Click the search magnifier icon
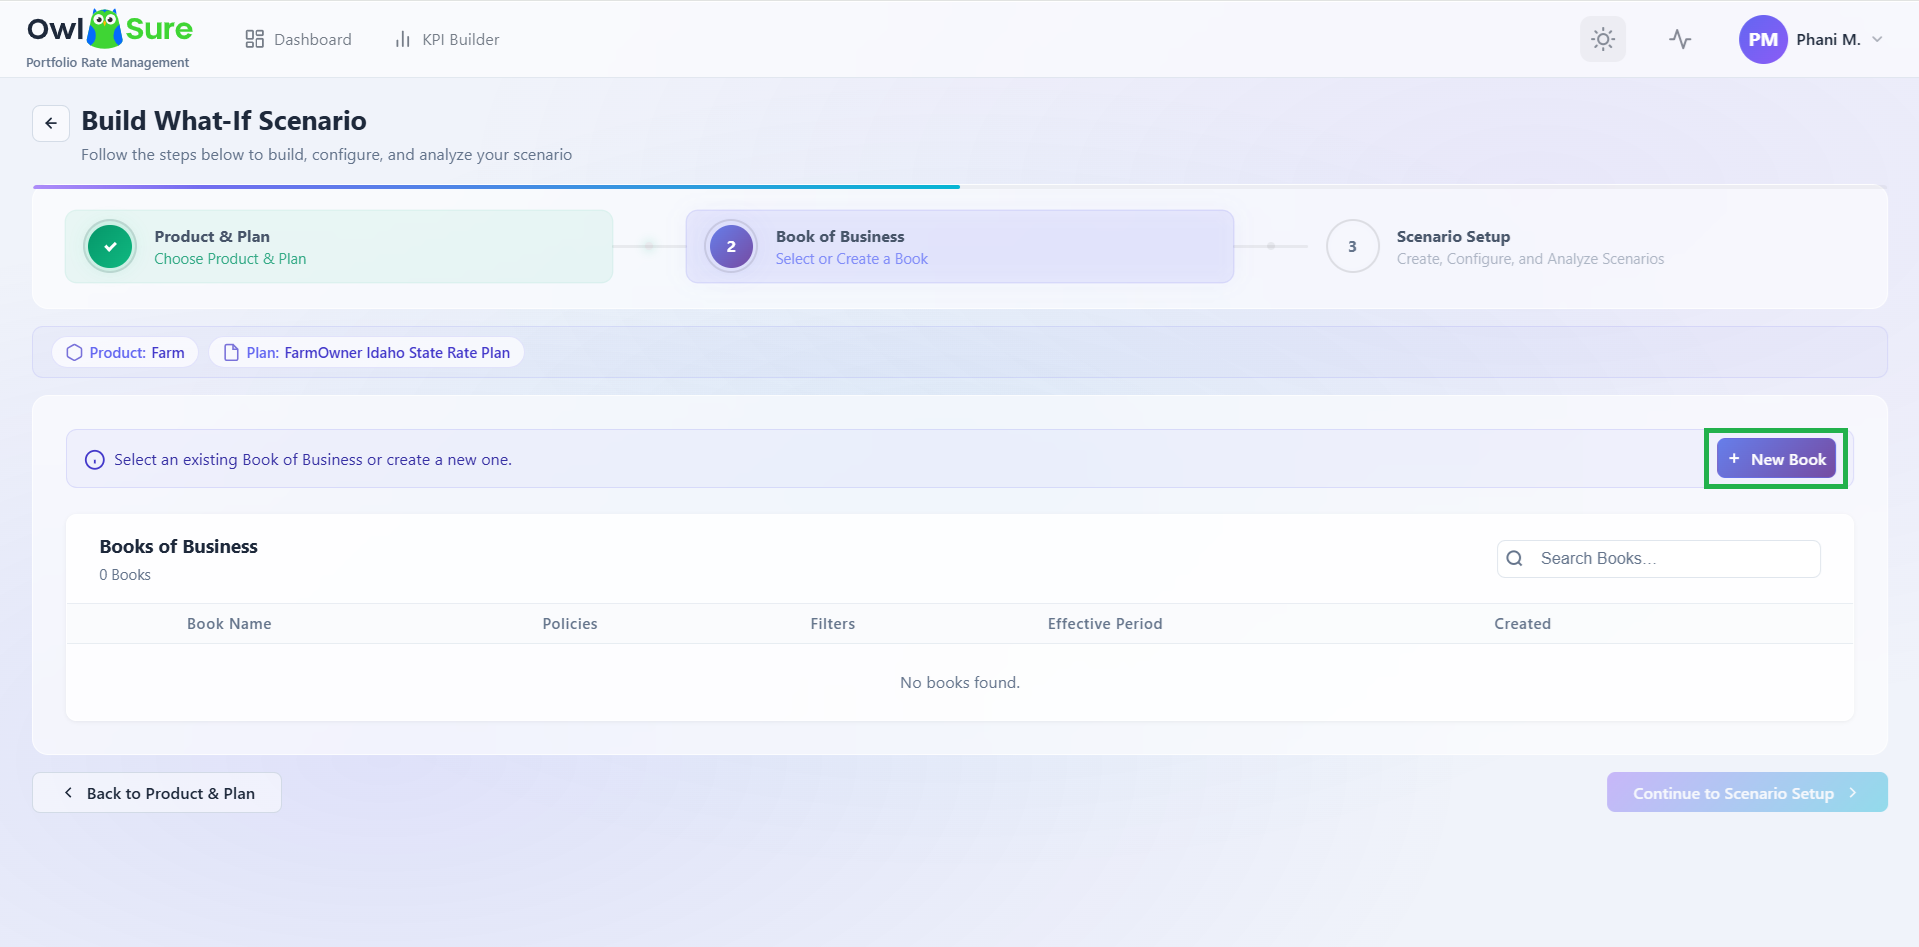The height and width of the screenshot is (947, 1919). (1514, 558)
